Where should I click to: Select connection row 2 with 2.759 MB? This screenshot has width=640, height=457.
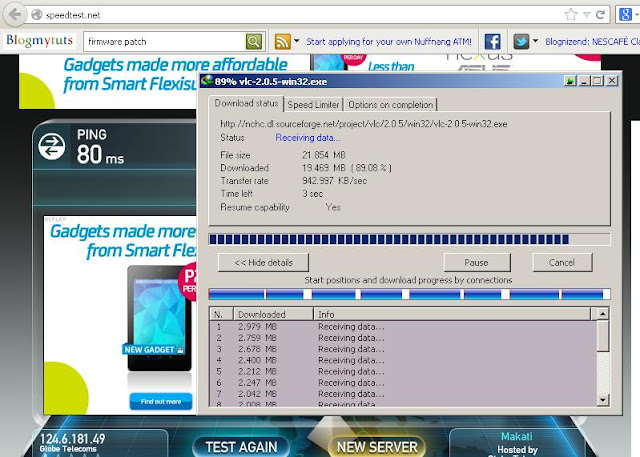coord(403,338)
